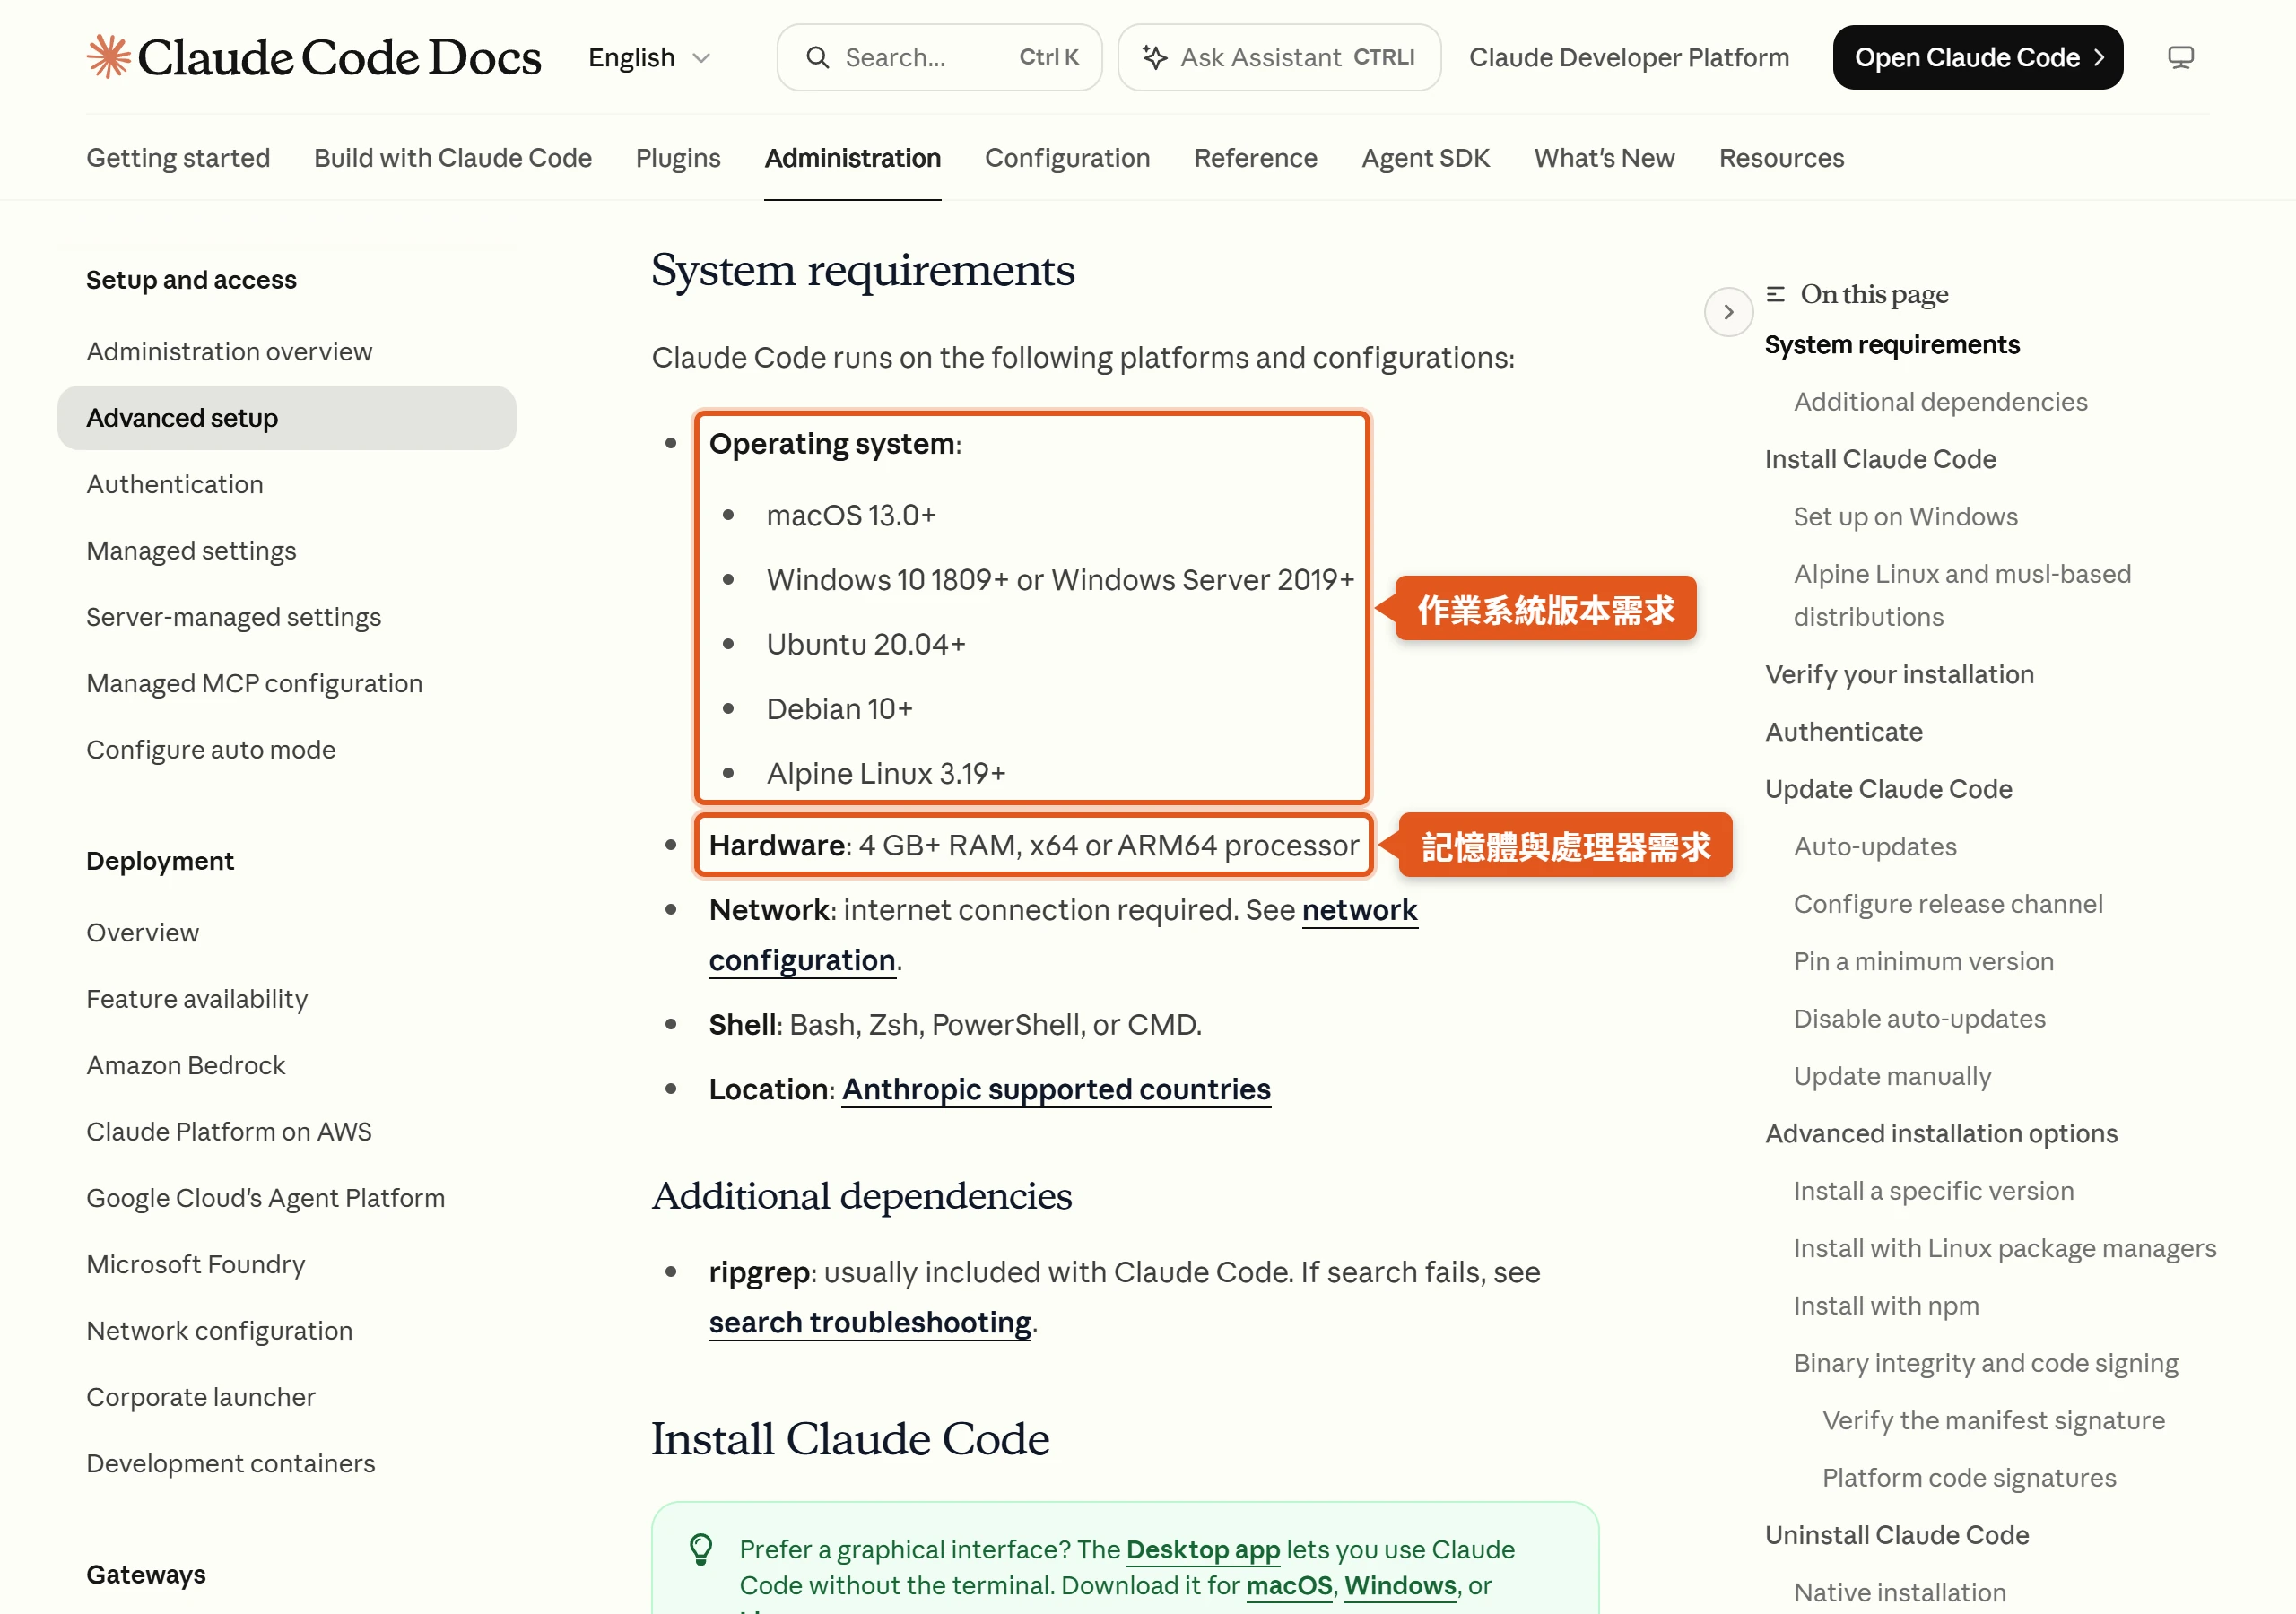Select Advanced setup in sidebar

(287, 418)
